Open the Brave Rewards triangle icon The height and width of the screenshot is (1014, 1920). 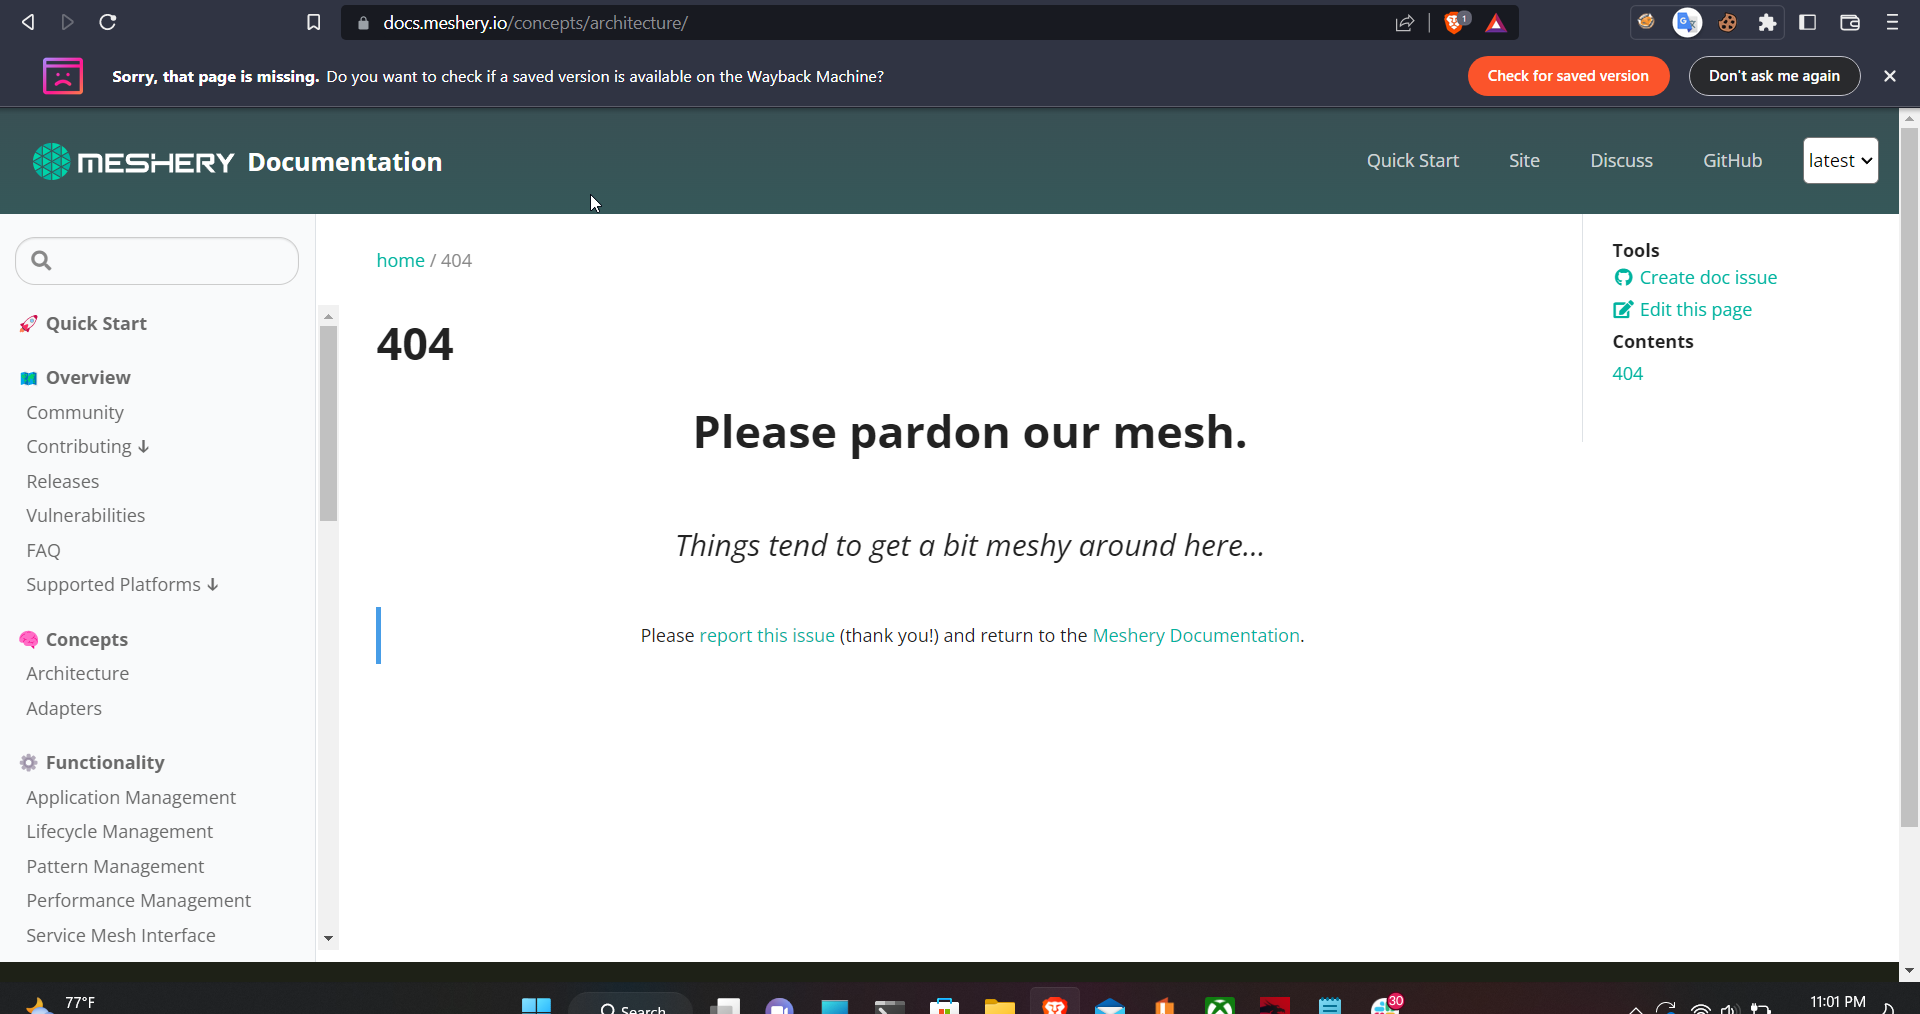coord(1495,23)
